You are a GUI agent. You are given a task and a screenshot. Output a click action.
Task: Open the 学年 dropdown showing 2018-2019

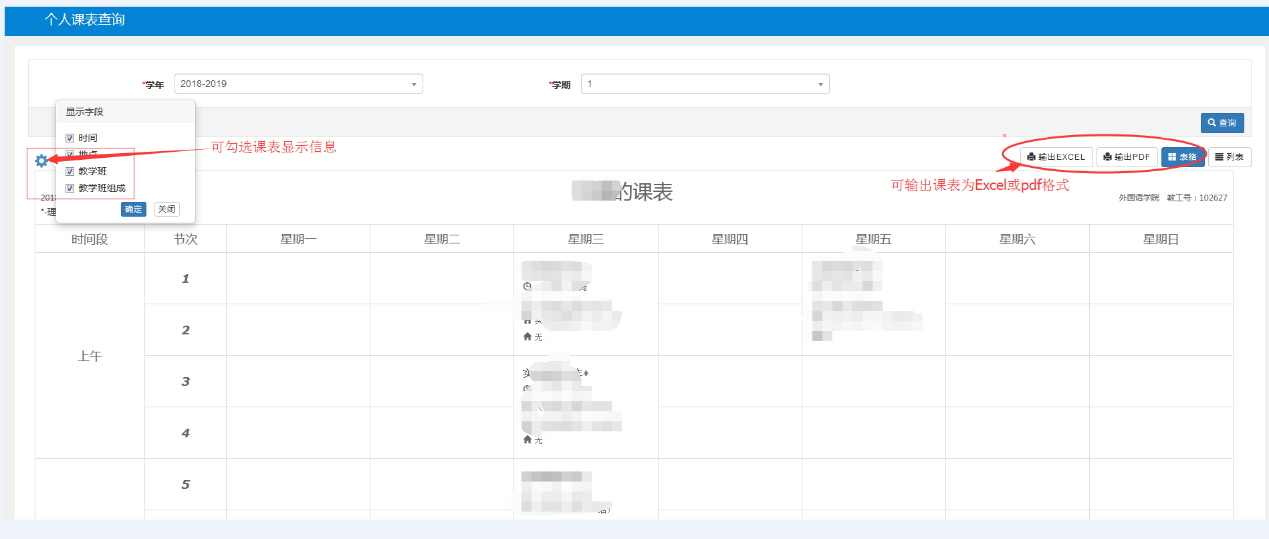(x=297, y=84)
